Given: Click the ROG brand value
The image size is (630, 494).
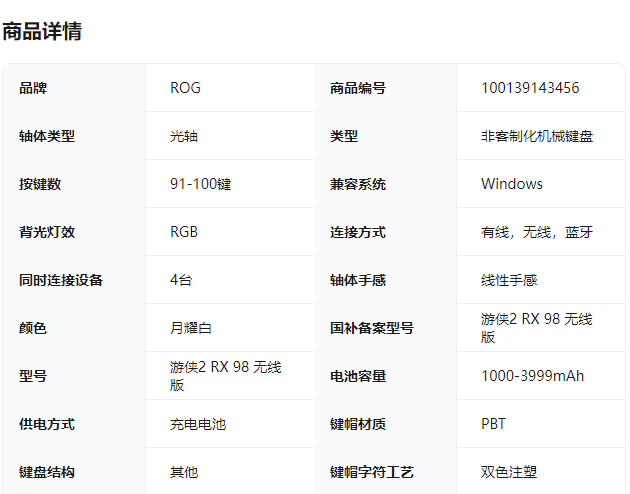Looking at the screenshot, I should [185, 88].
